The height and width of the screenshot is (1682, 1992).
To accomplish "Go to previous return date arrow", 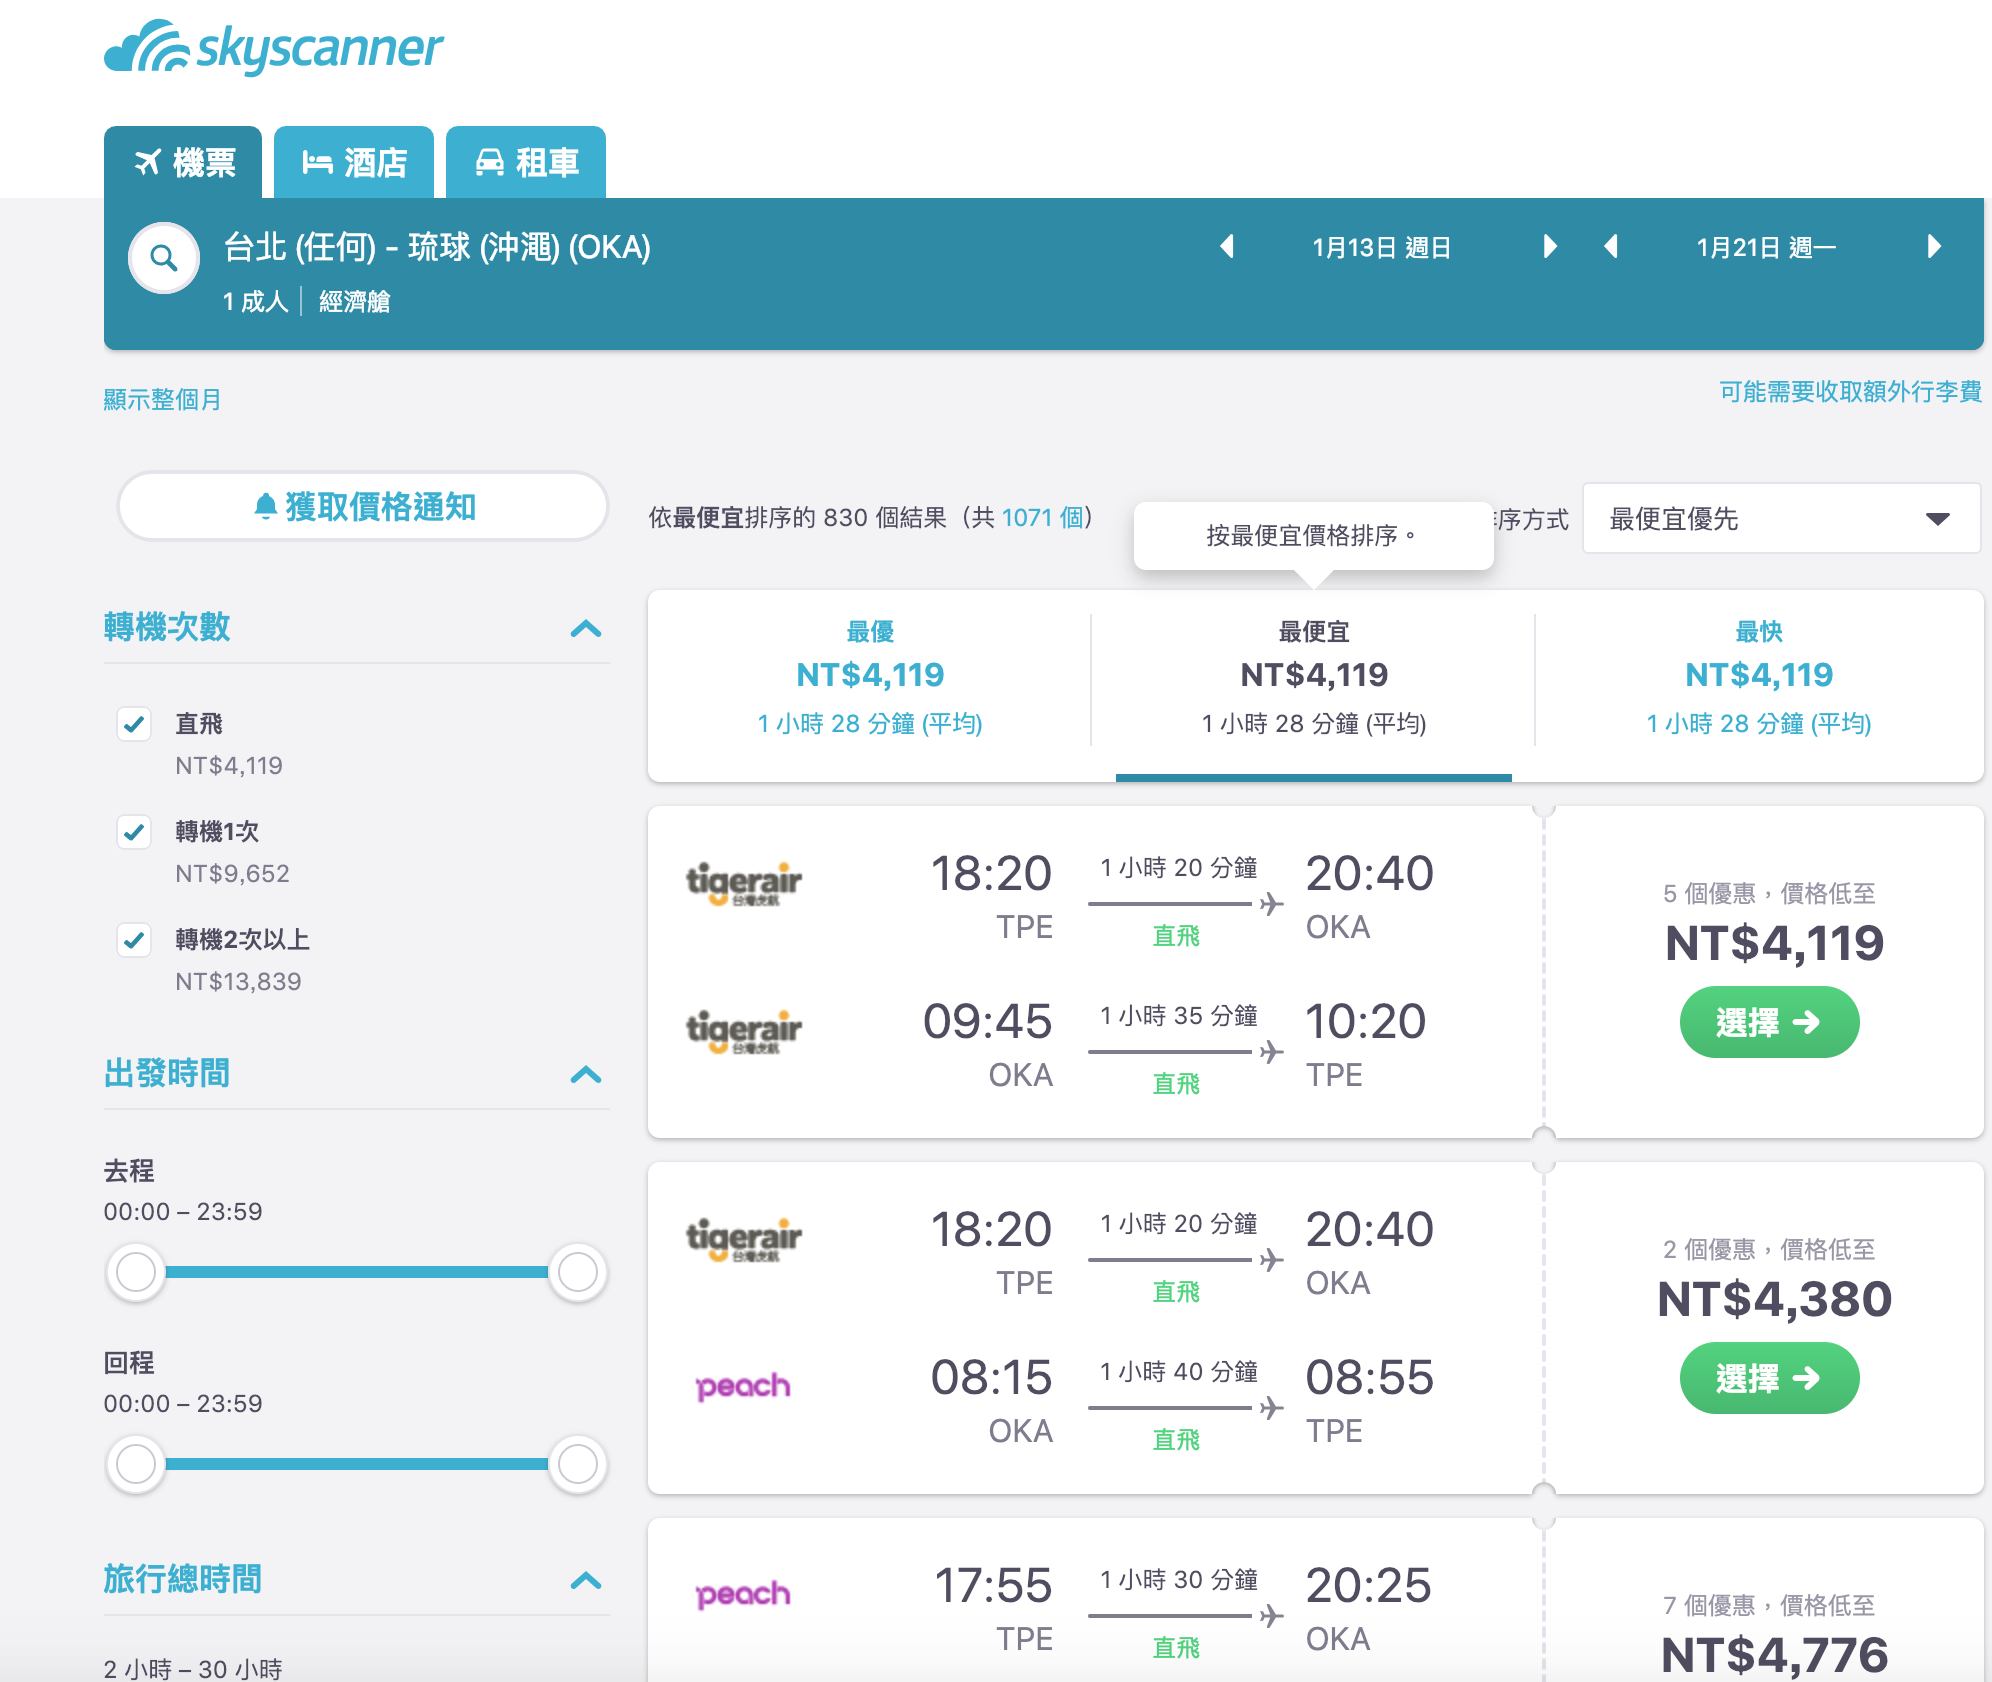I will pyautogui.click(x=1611, y=247).
